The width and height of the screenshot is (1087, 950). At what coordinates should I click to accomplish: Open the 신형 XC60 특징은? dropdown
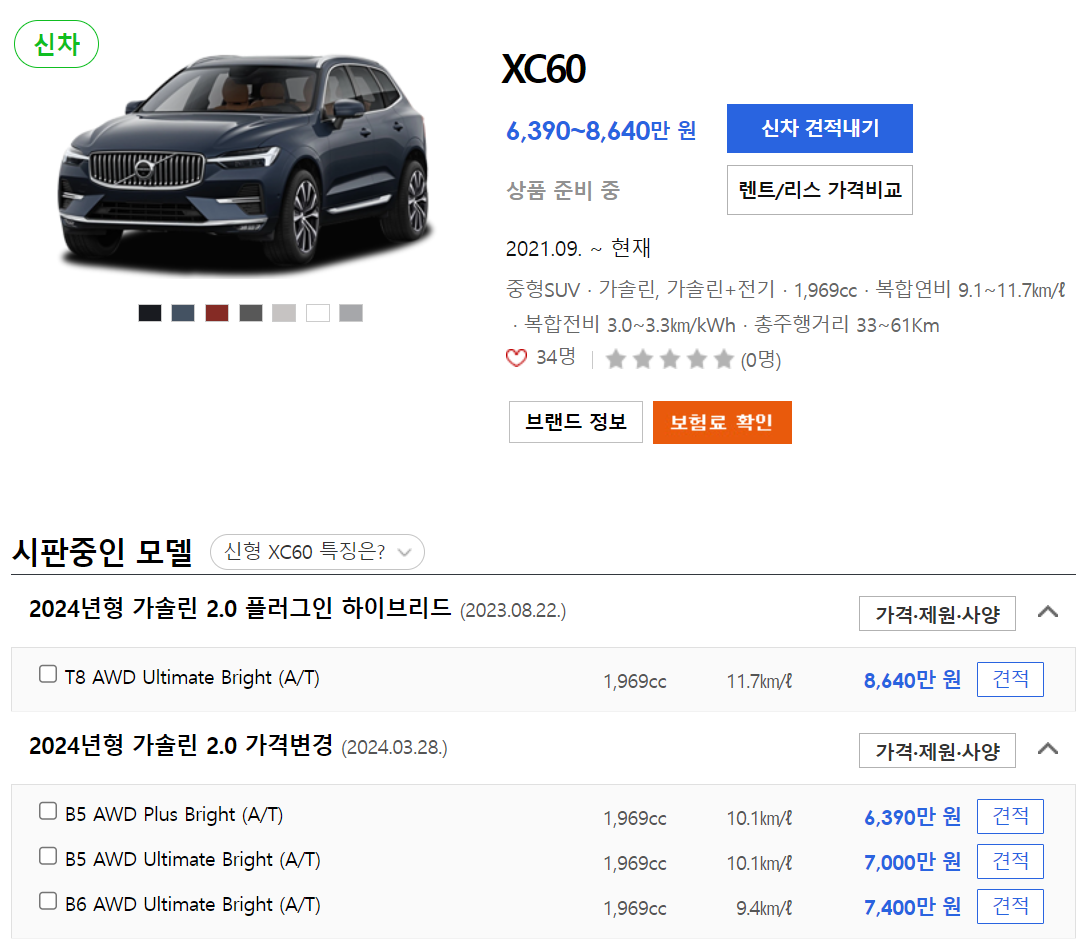[318, 552]
